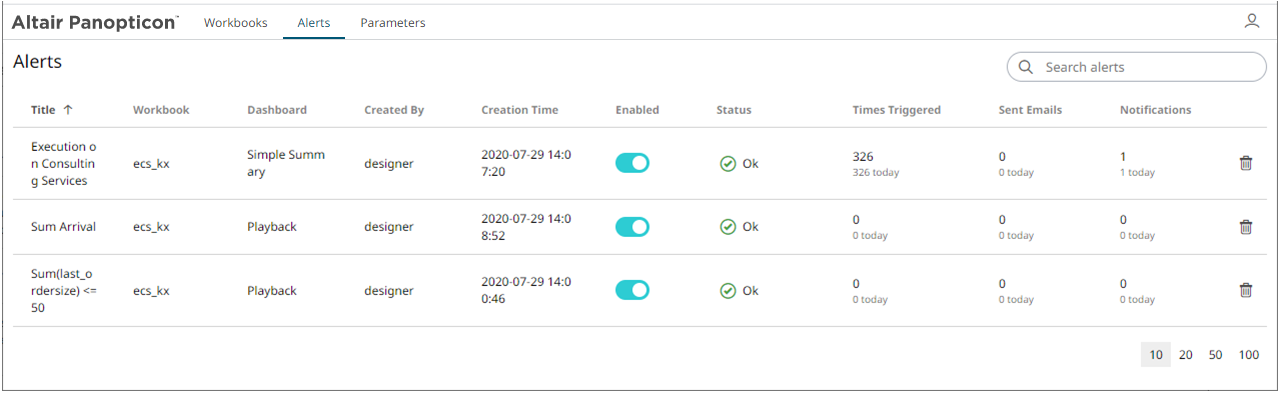
Task: Delete the Sum(last_ordersize) <= 50 alert
Action: coord(1246,290)
